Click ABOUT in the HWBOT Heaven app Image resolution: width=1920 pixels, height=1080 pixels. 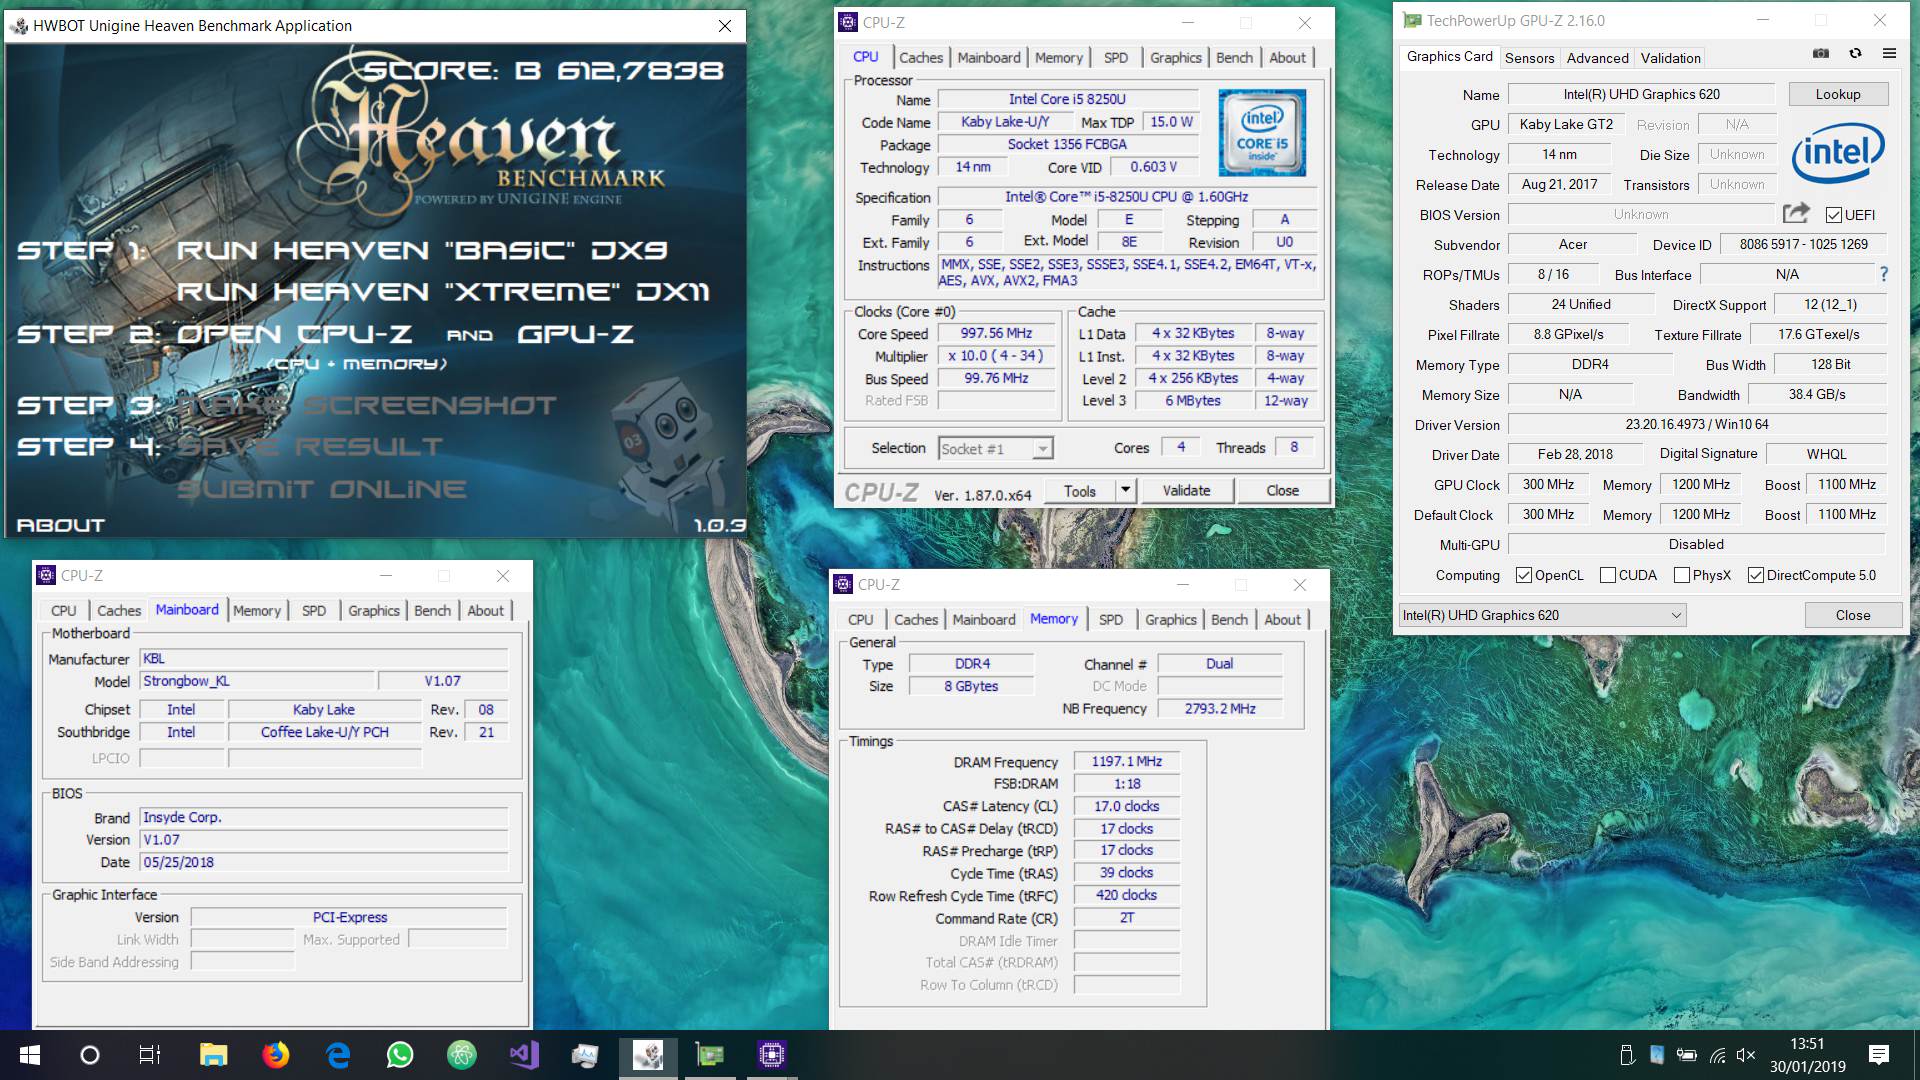60,525
